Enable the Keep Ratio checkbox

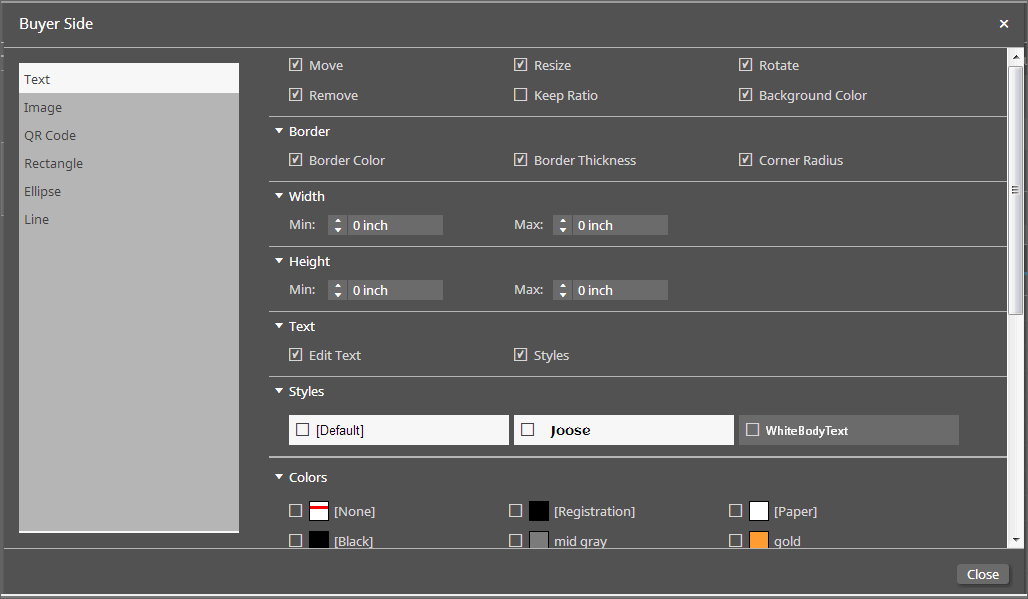tap(521, 95)
